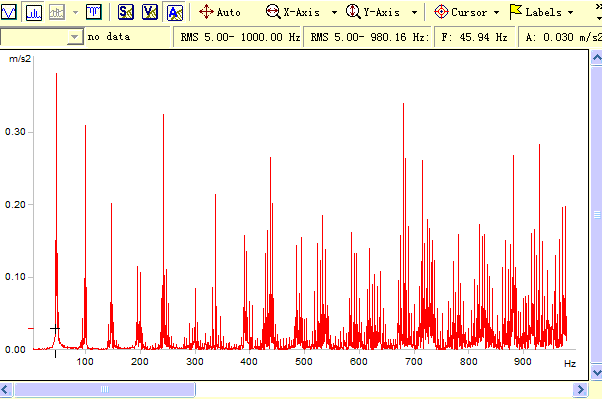Expand the Y-Axis dropdown arrow
This screenshot has width=602, height=399.
click(414, 13)
